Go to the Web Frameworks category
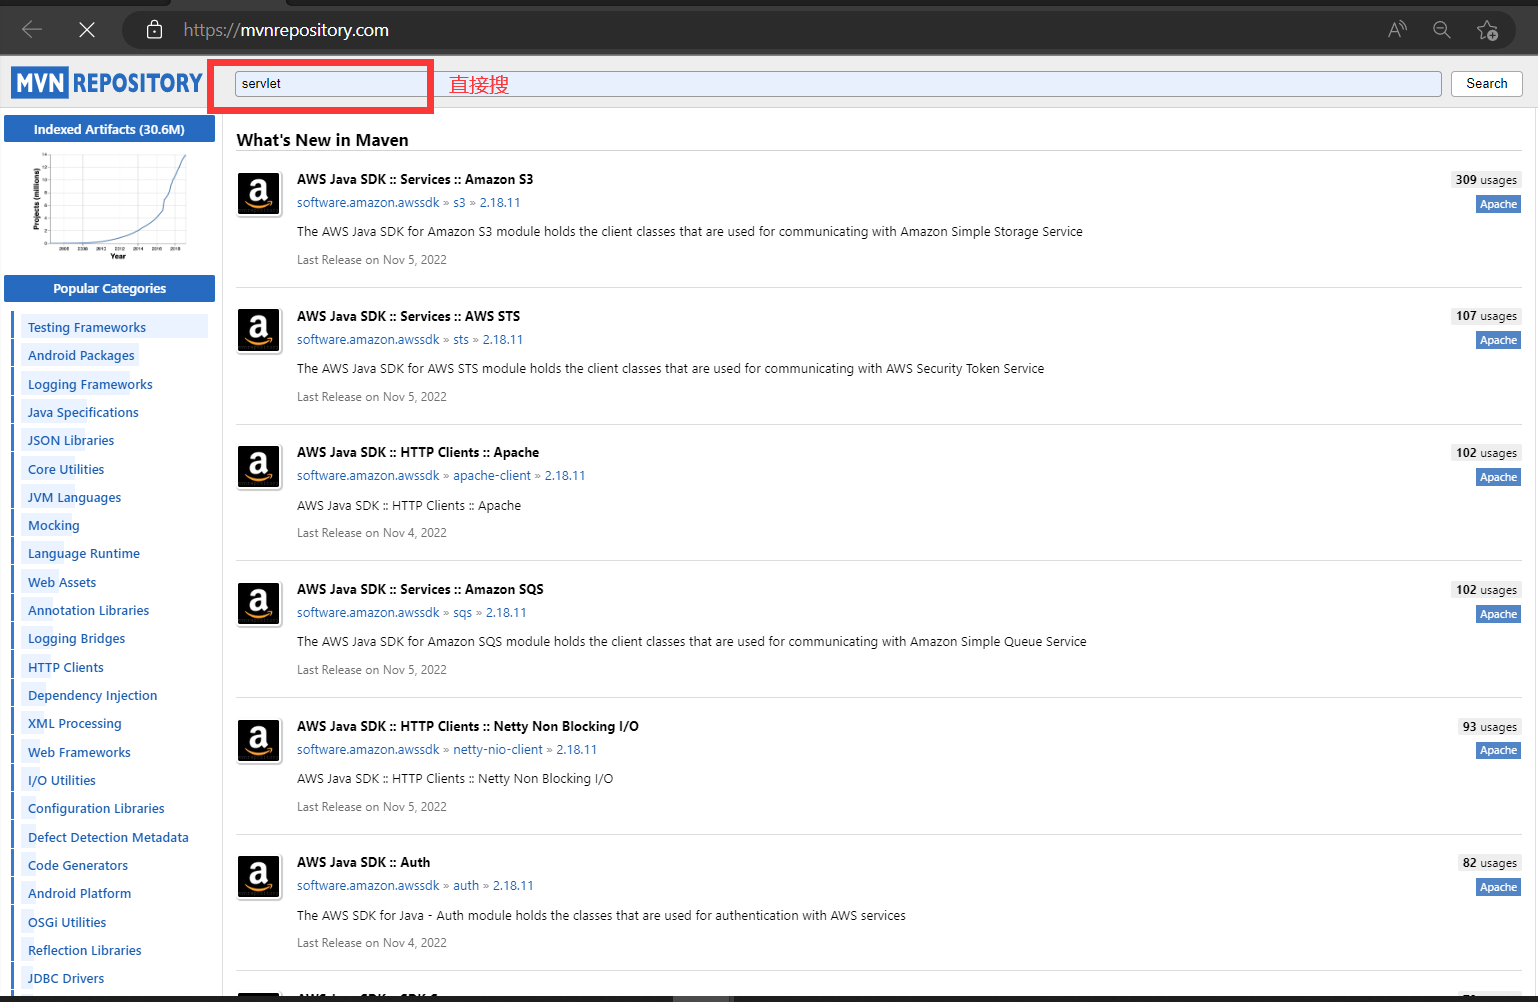Viewport: 1538px width, 1002px height. 79,752
